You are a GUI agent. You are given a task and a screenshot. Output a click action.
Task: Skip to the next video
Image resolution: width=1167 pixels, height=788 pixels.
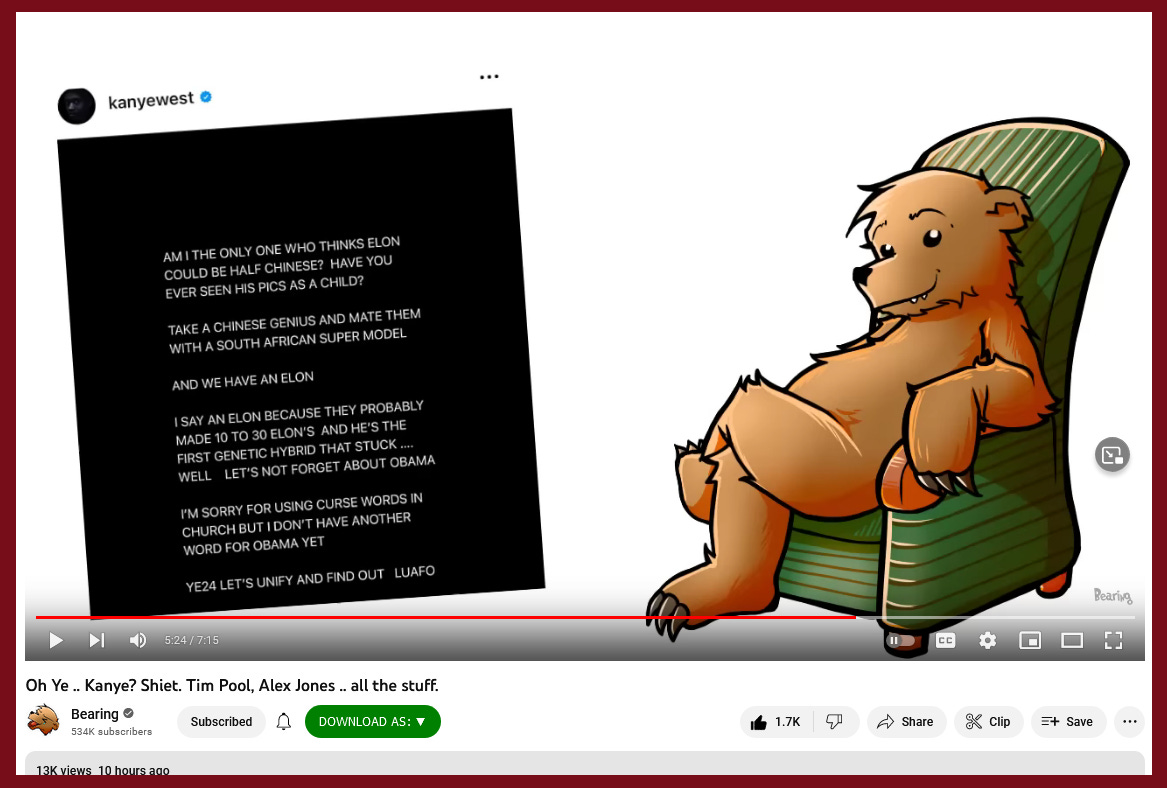[x=97, y=640]
